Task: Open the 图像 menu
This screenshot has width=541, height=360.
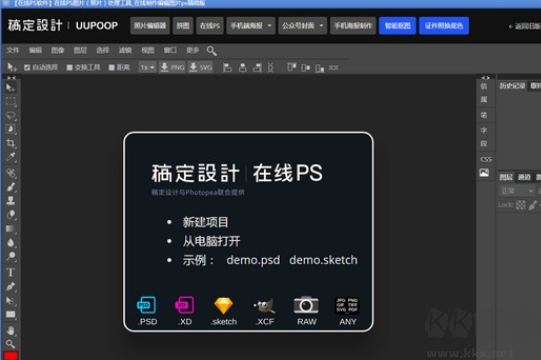Action: (57, 50)
